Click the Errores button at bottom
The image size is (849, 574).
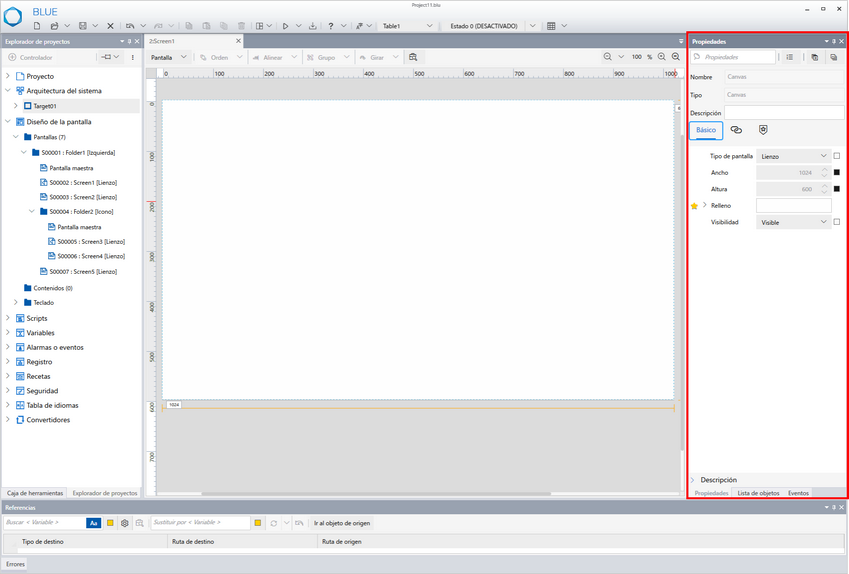coord(15,564)
